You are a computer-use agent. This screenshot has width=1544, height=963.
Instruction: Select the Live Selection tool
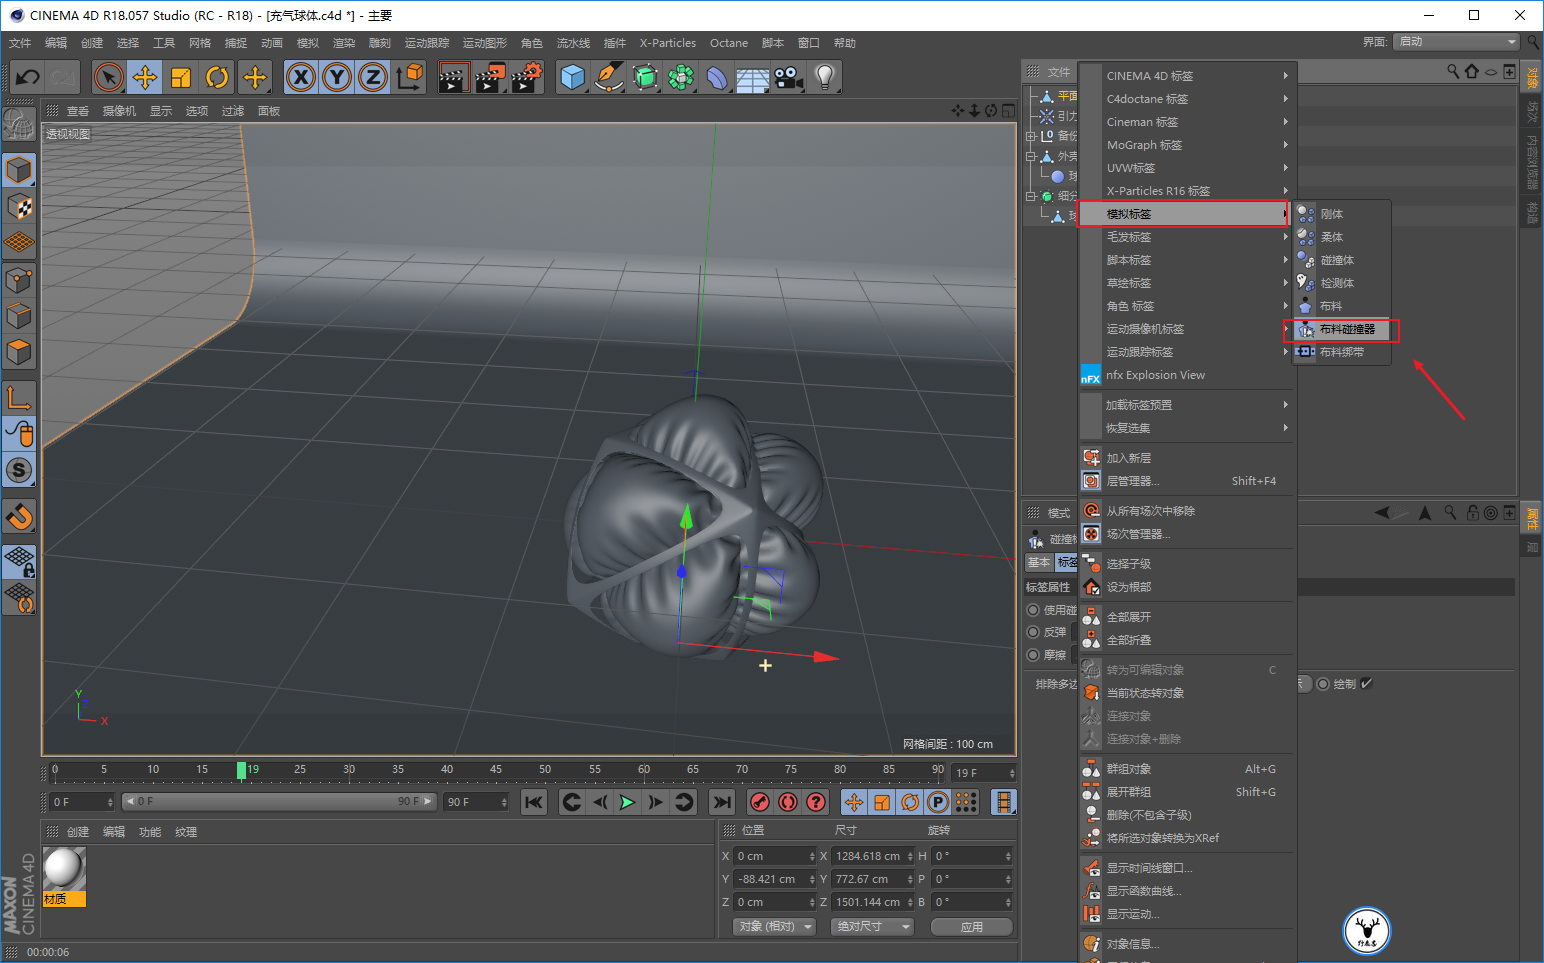[108, 77]
